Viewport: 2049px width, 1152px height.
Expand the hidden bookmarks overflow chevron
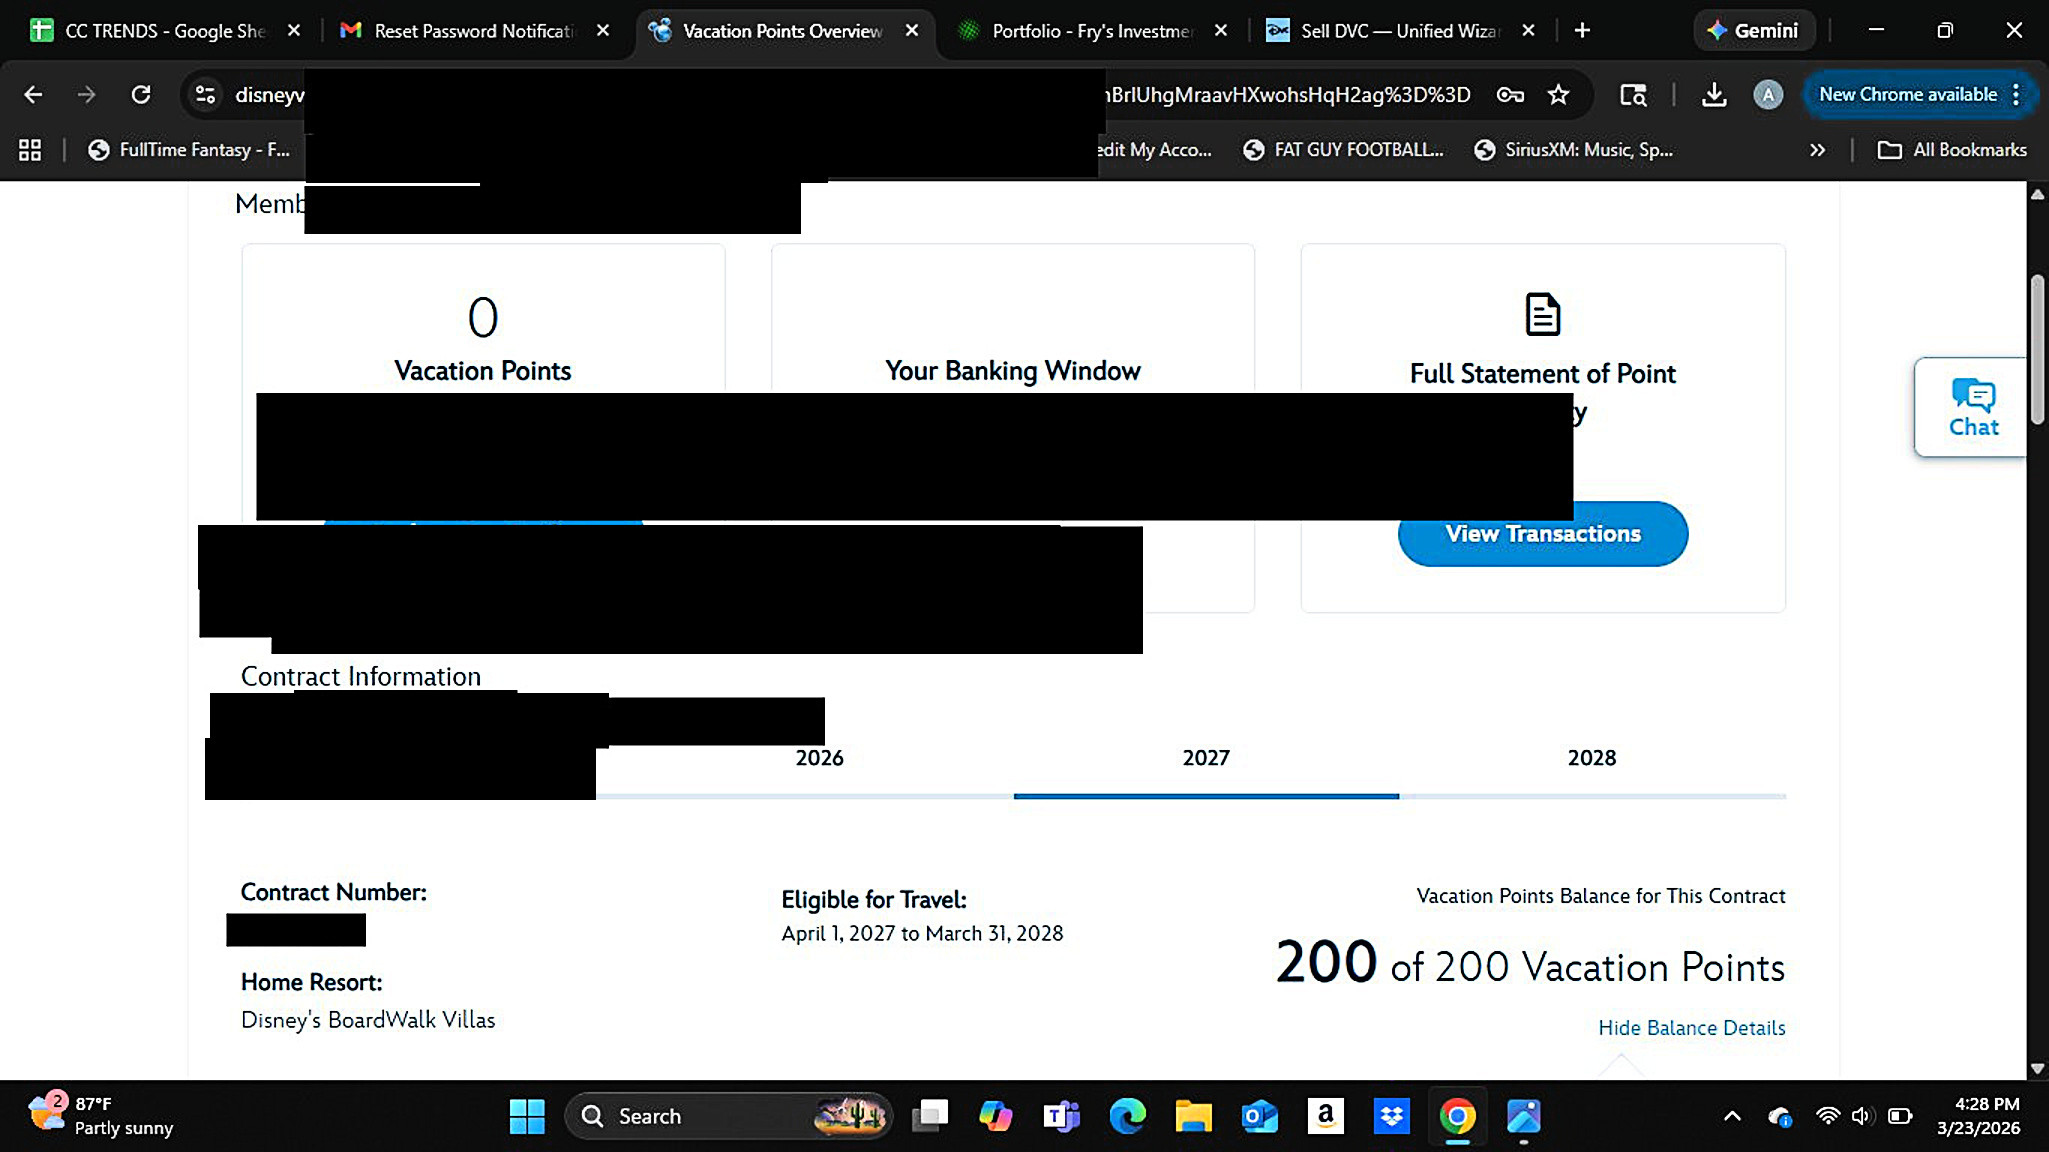(1817, 150)
